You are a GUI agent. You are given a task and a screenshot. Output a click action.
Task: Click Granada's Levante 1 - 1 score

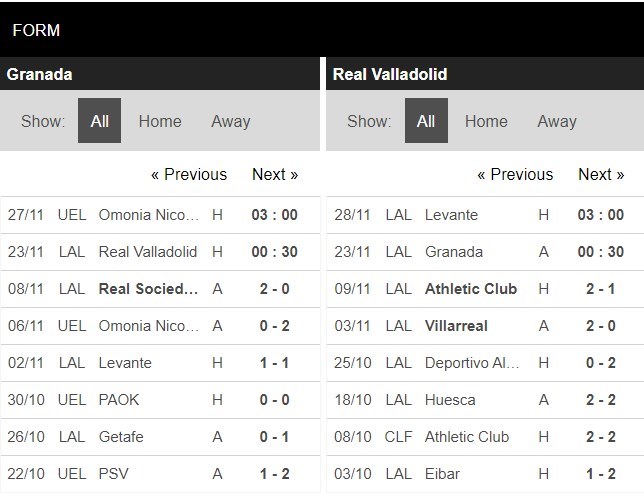[x=274, y=363]
